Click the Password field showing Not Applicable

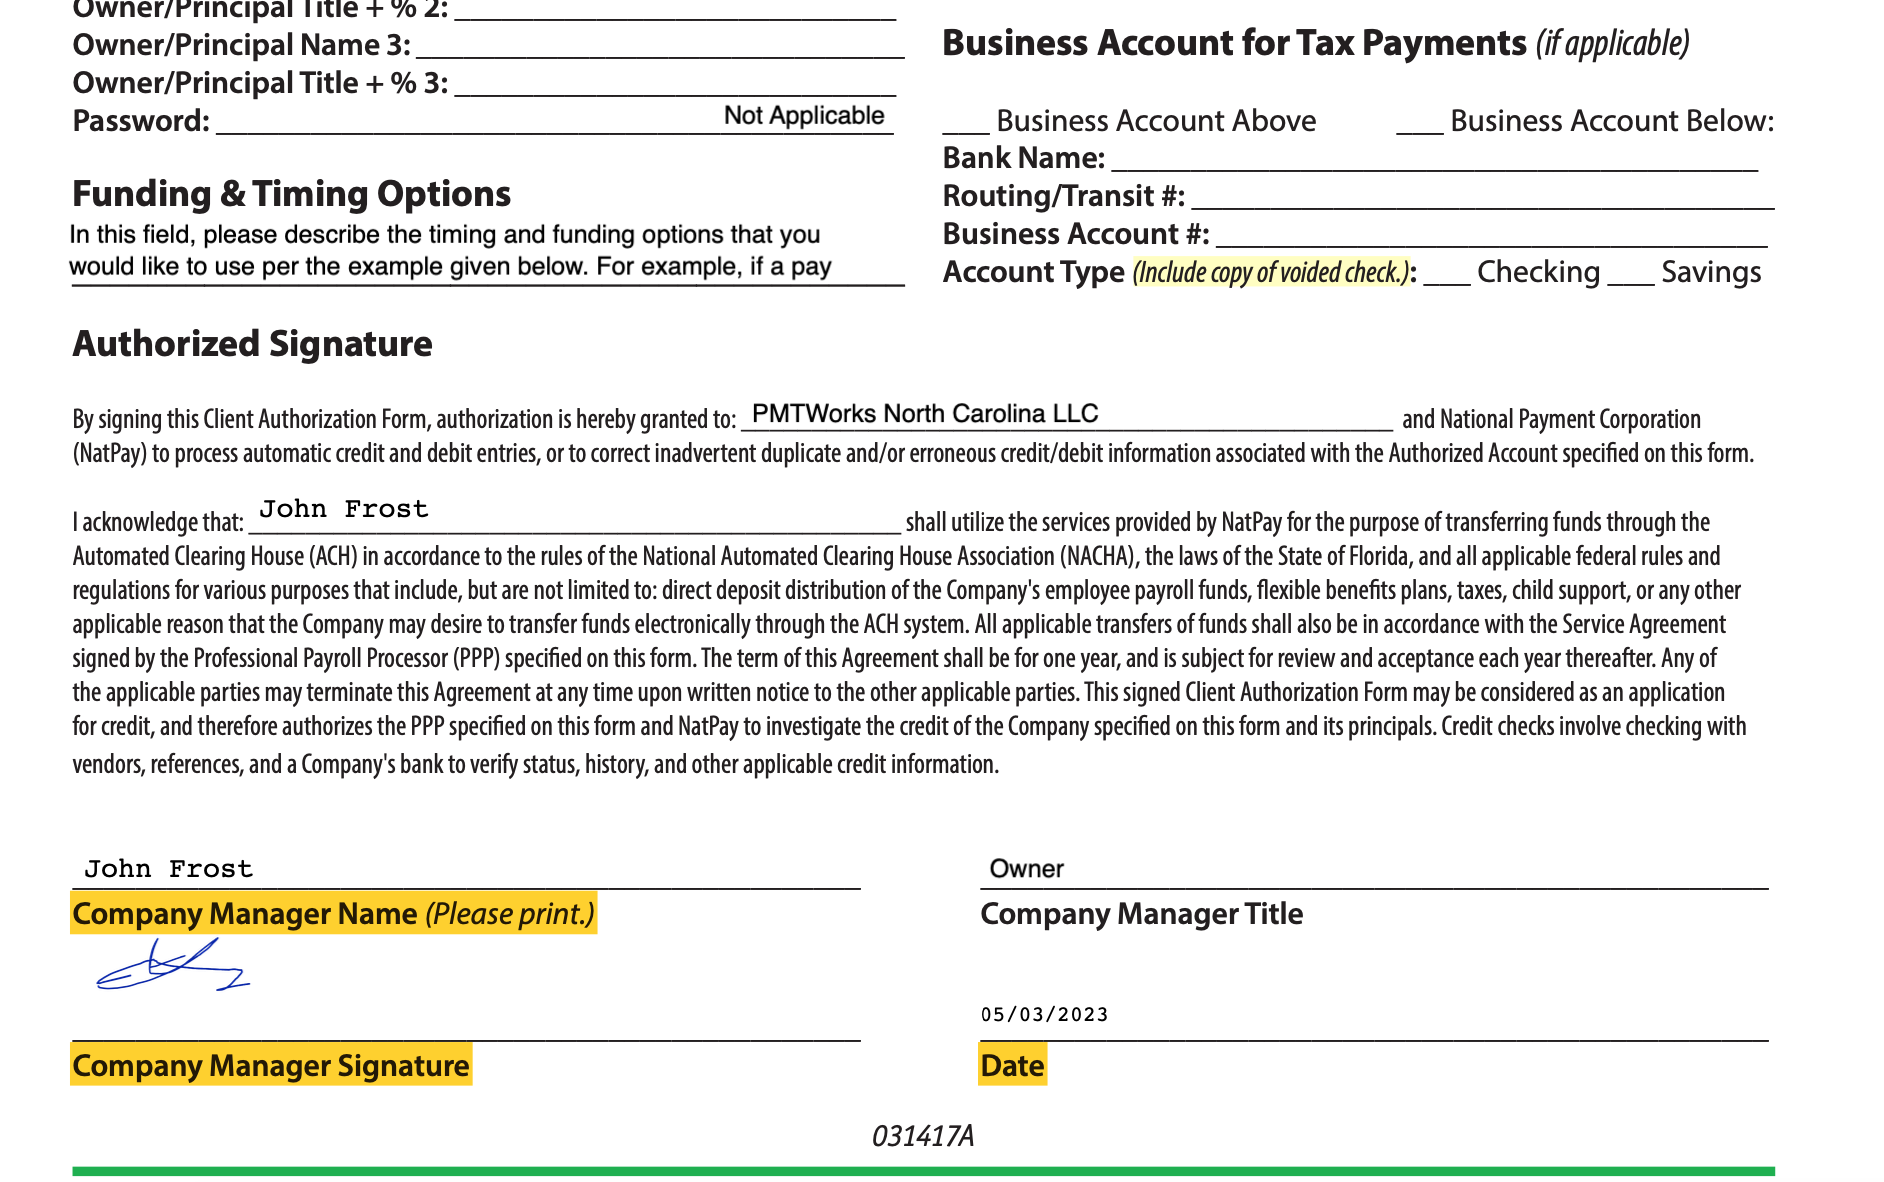click(554, 119)
